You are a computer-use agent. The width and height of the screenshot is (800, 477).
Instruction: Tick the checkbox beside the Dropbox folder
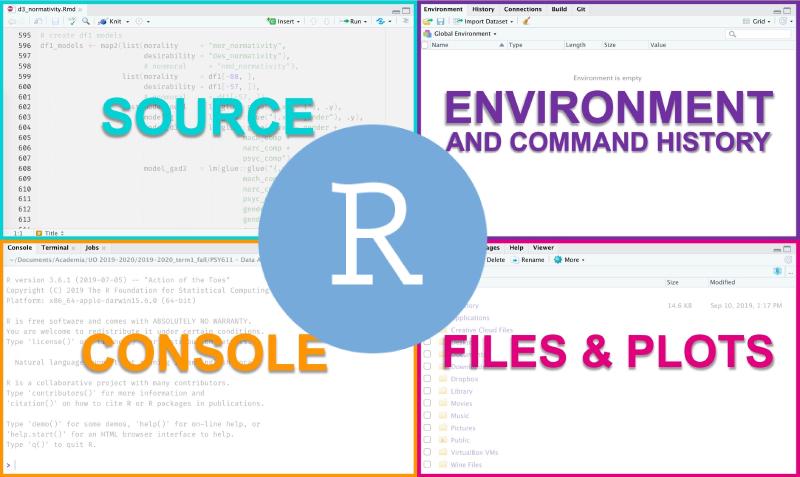pos(428,379)
